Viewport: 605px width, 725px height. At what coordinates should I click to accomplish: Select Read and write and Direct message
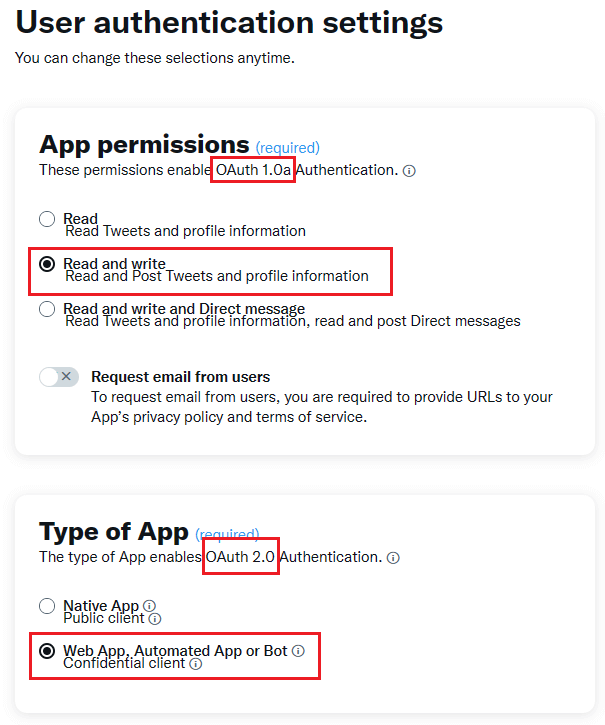[47, 309]
